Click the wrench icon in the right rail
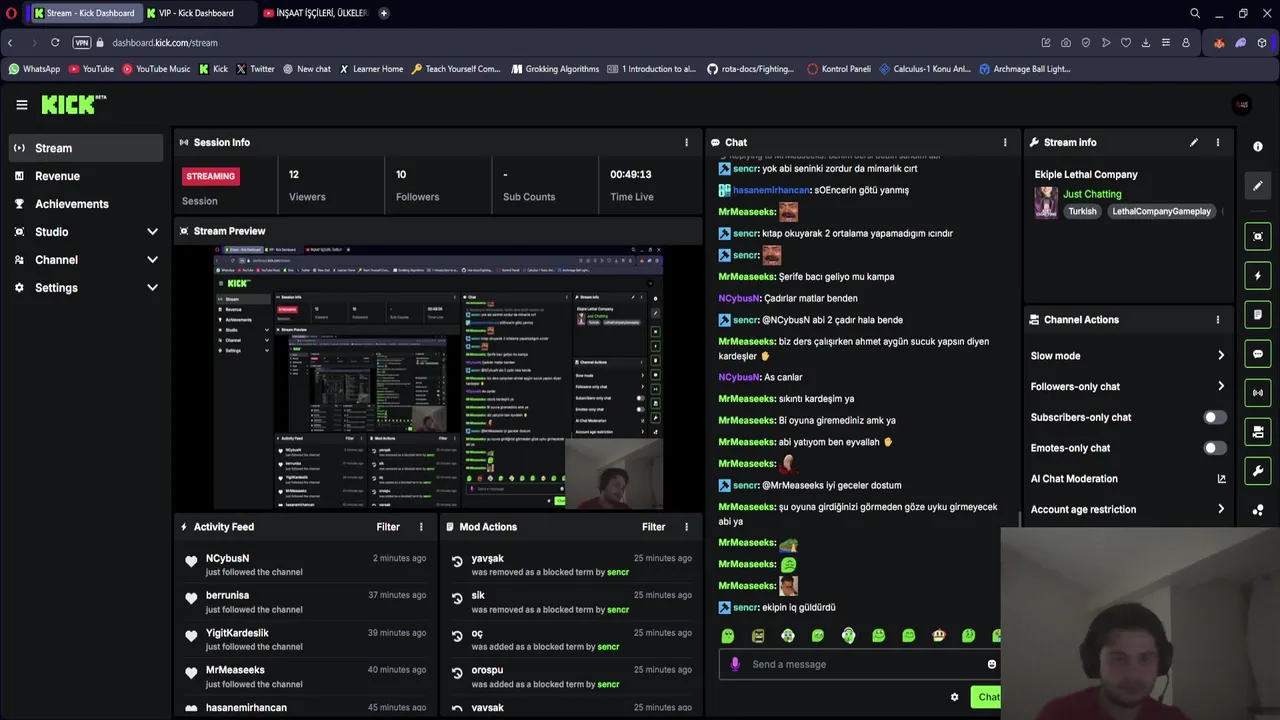The image size is (1280, 720). coord(1258,471)
